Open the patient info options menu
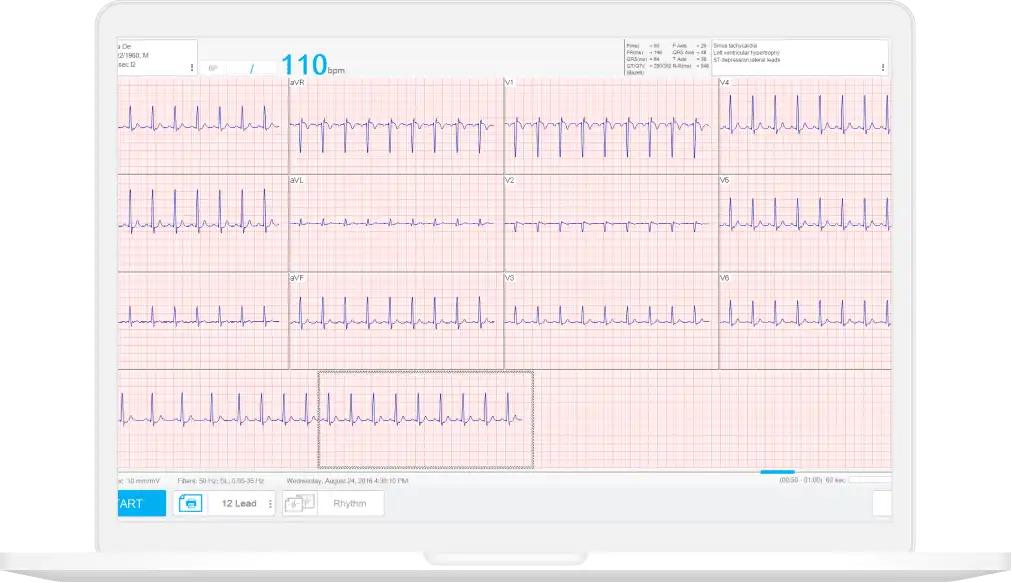 tap(192, 66)
